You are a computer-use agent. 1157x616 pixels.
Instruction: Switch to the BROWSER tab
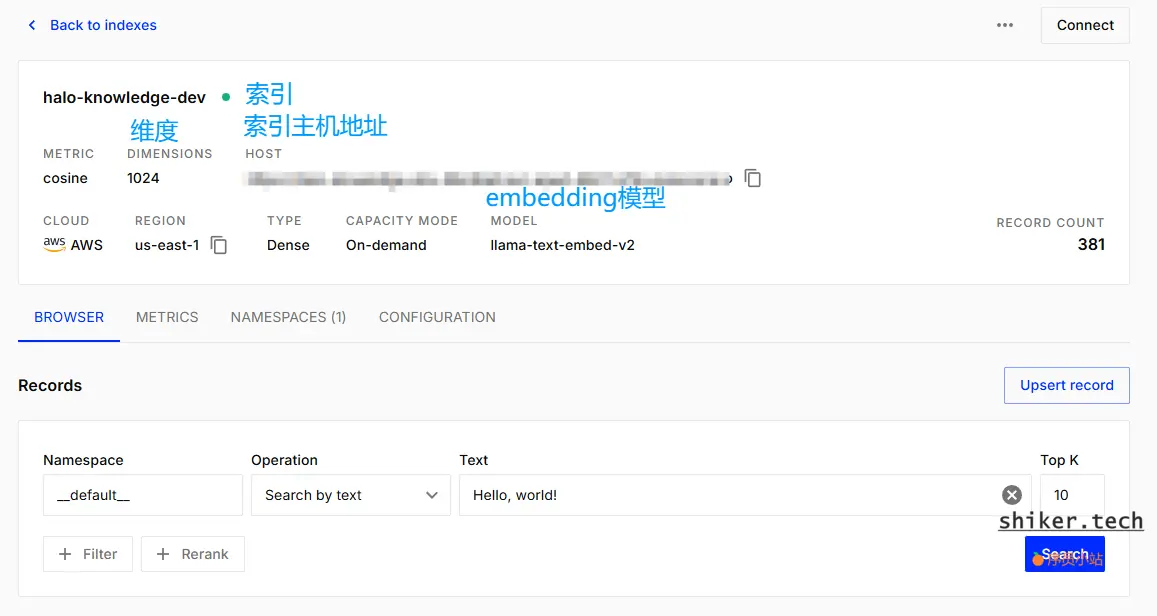(69, 317)
